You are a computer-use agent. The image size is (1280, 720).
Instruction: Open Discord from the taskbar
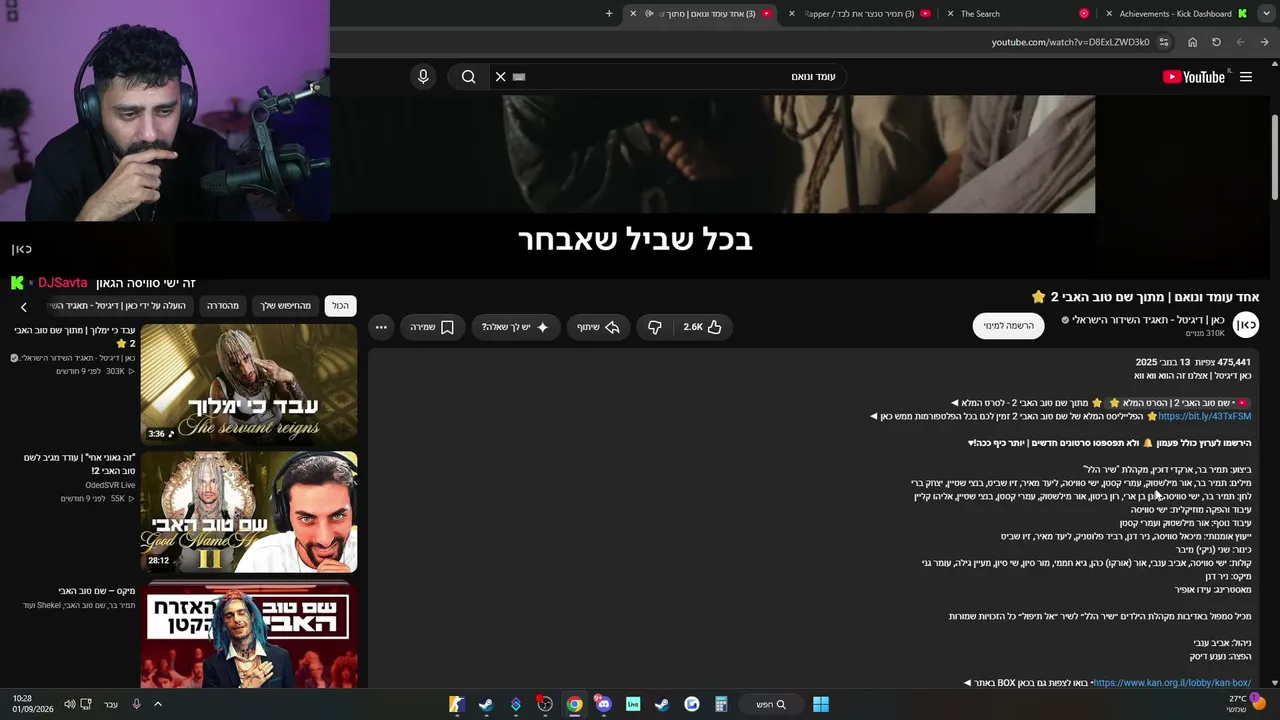point(603,704)
